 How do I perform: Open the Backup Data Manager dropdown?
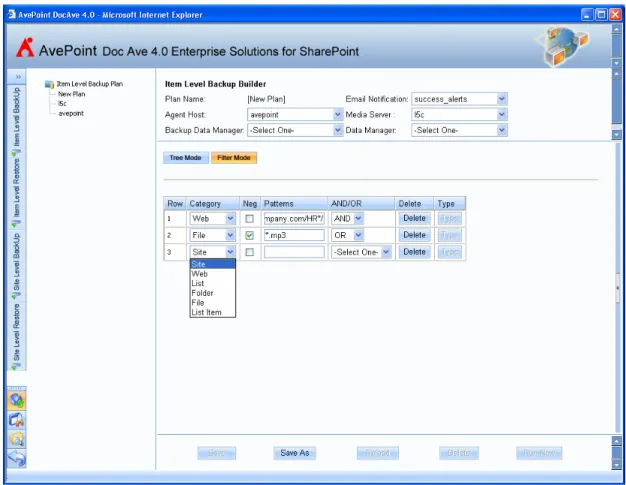(x=295, y=130)
